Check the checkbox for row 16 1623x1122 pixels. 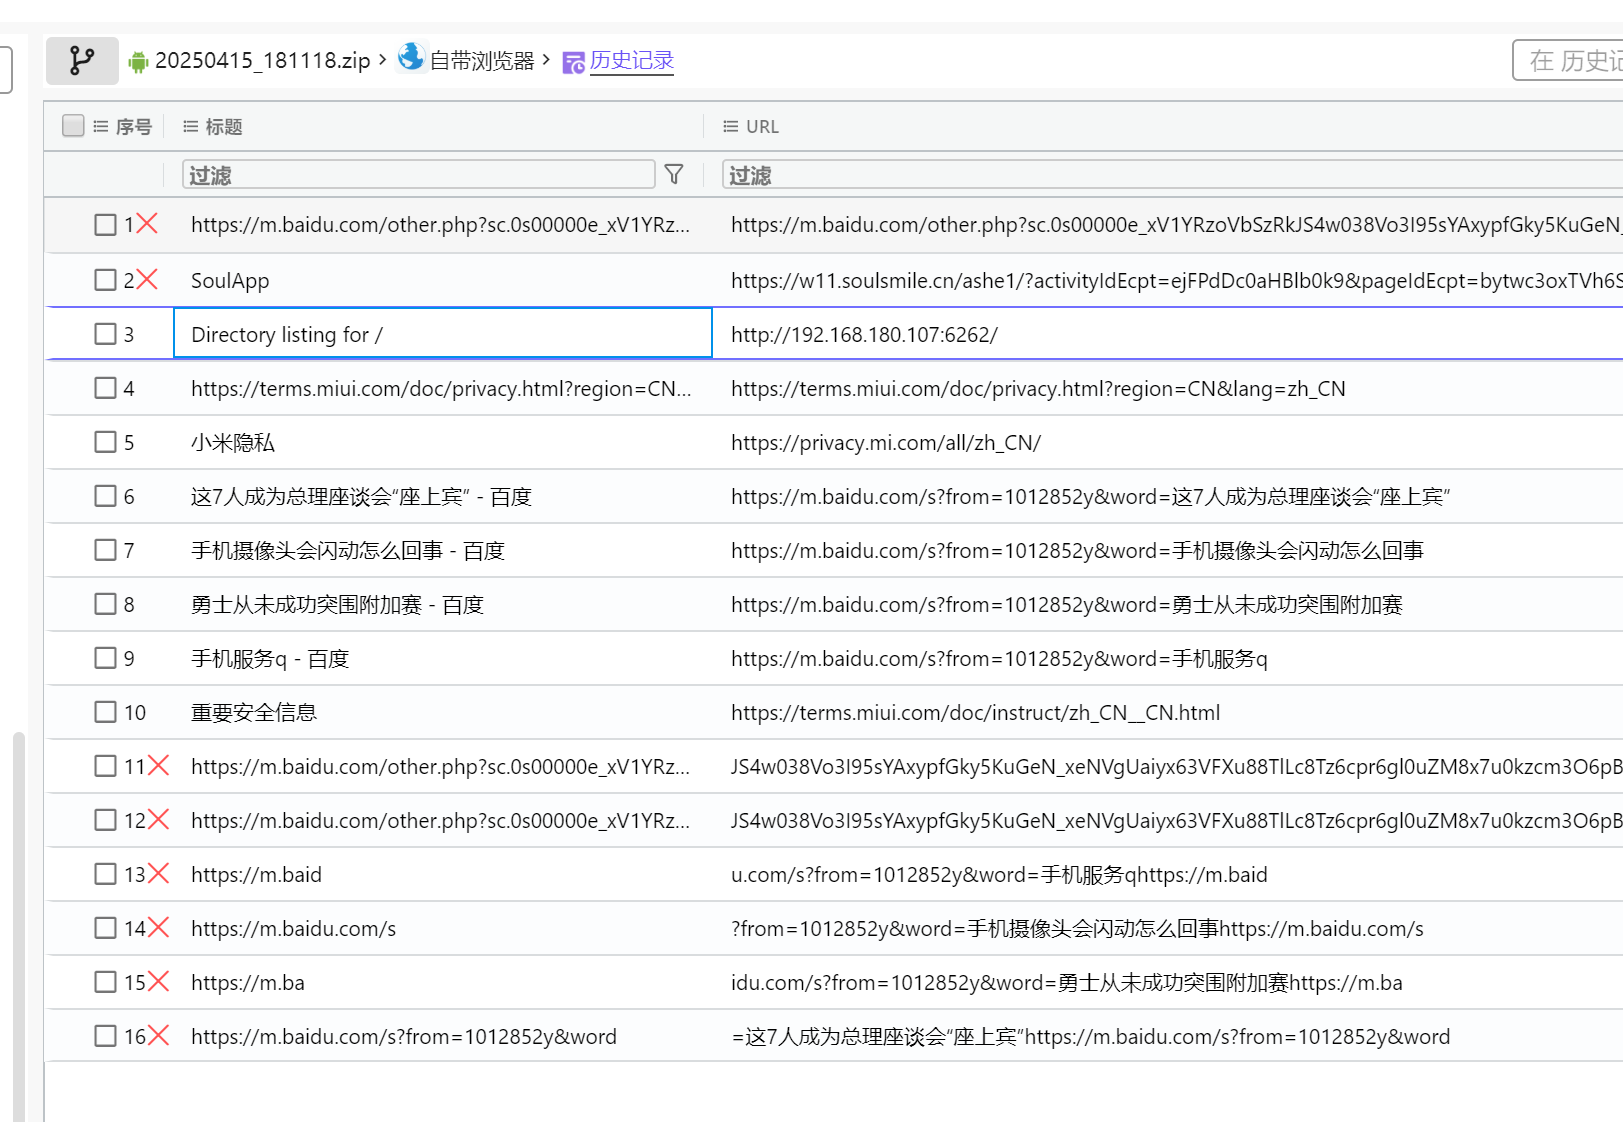click(x=105, y=1036)
